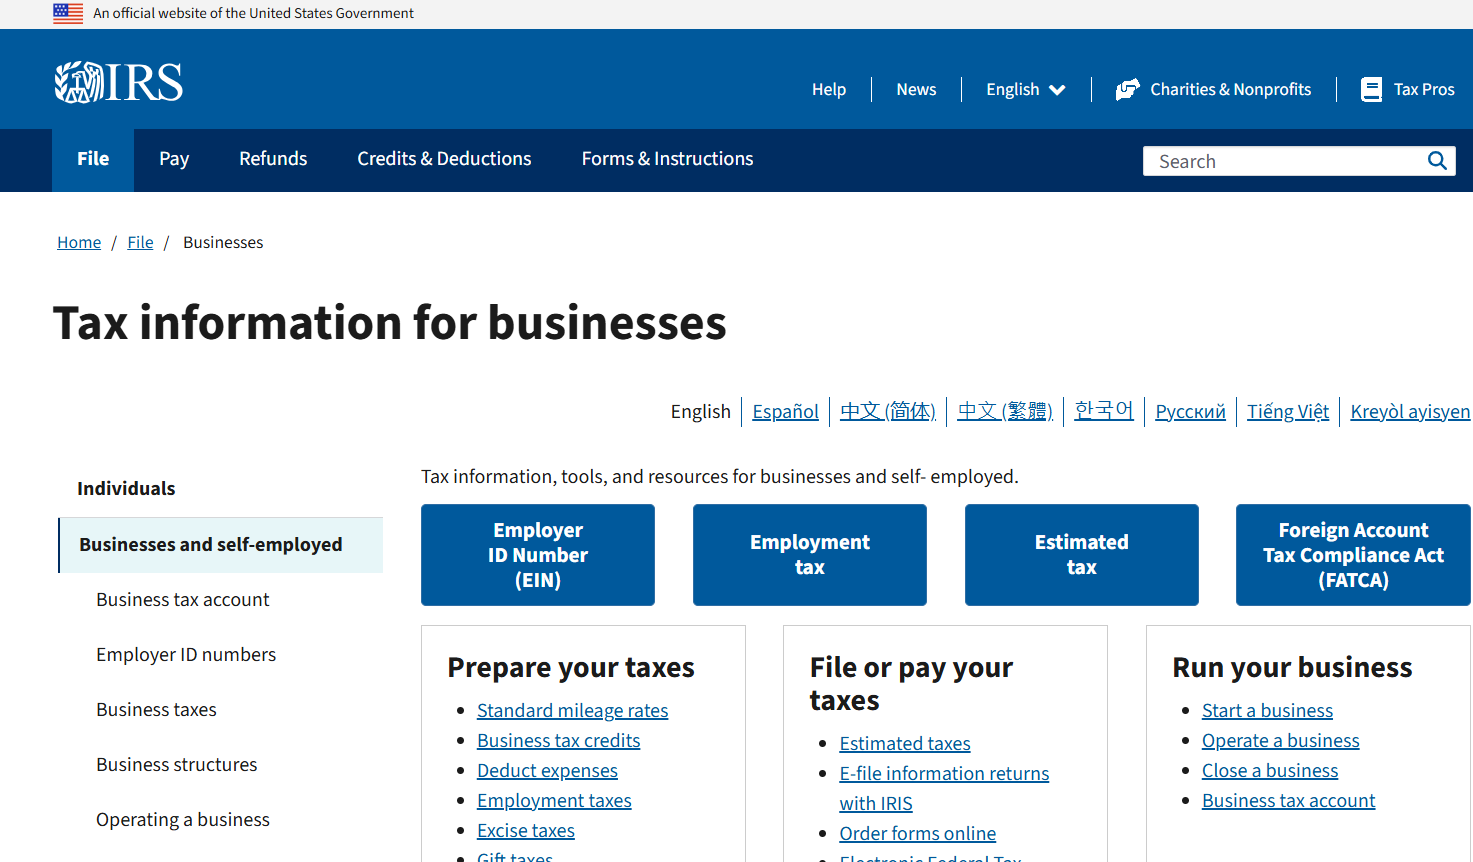
Task: Go to Home via breadcrumb
Action: click(x=79, y=242)
